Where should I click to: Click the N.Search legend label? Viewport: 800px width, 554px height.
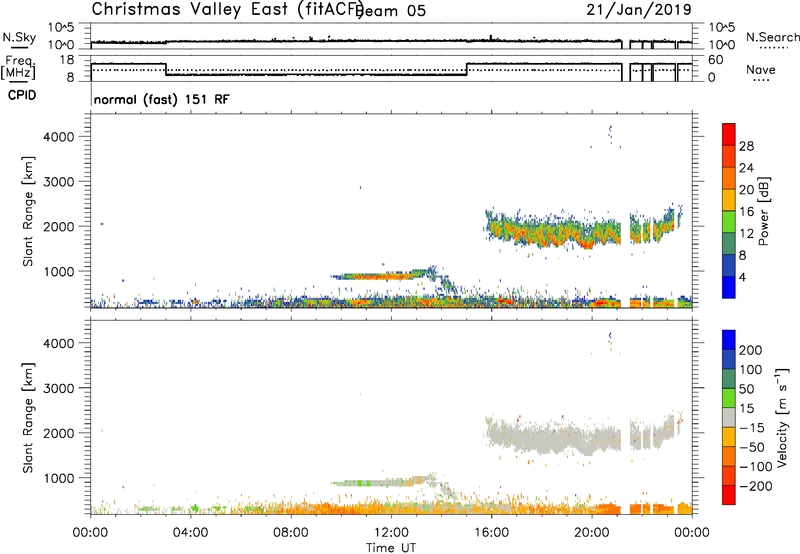click(772, 37)
